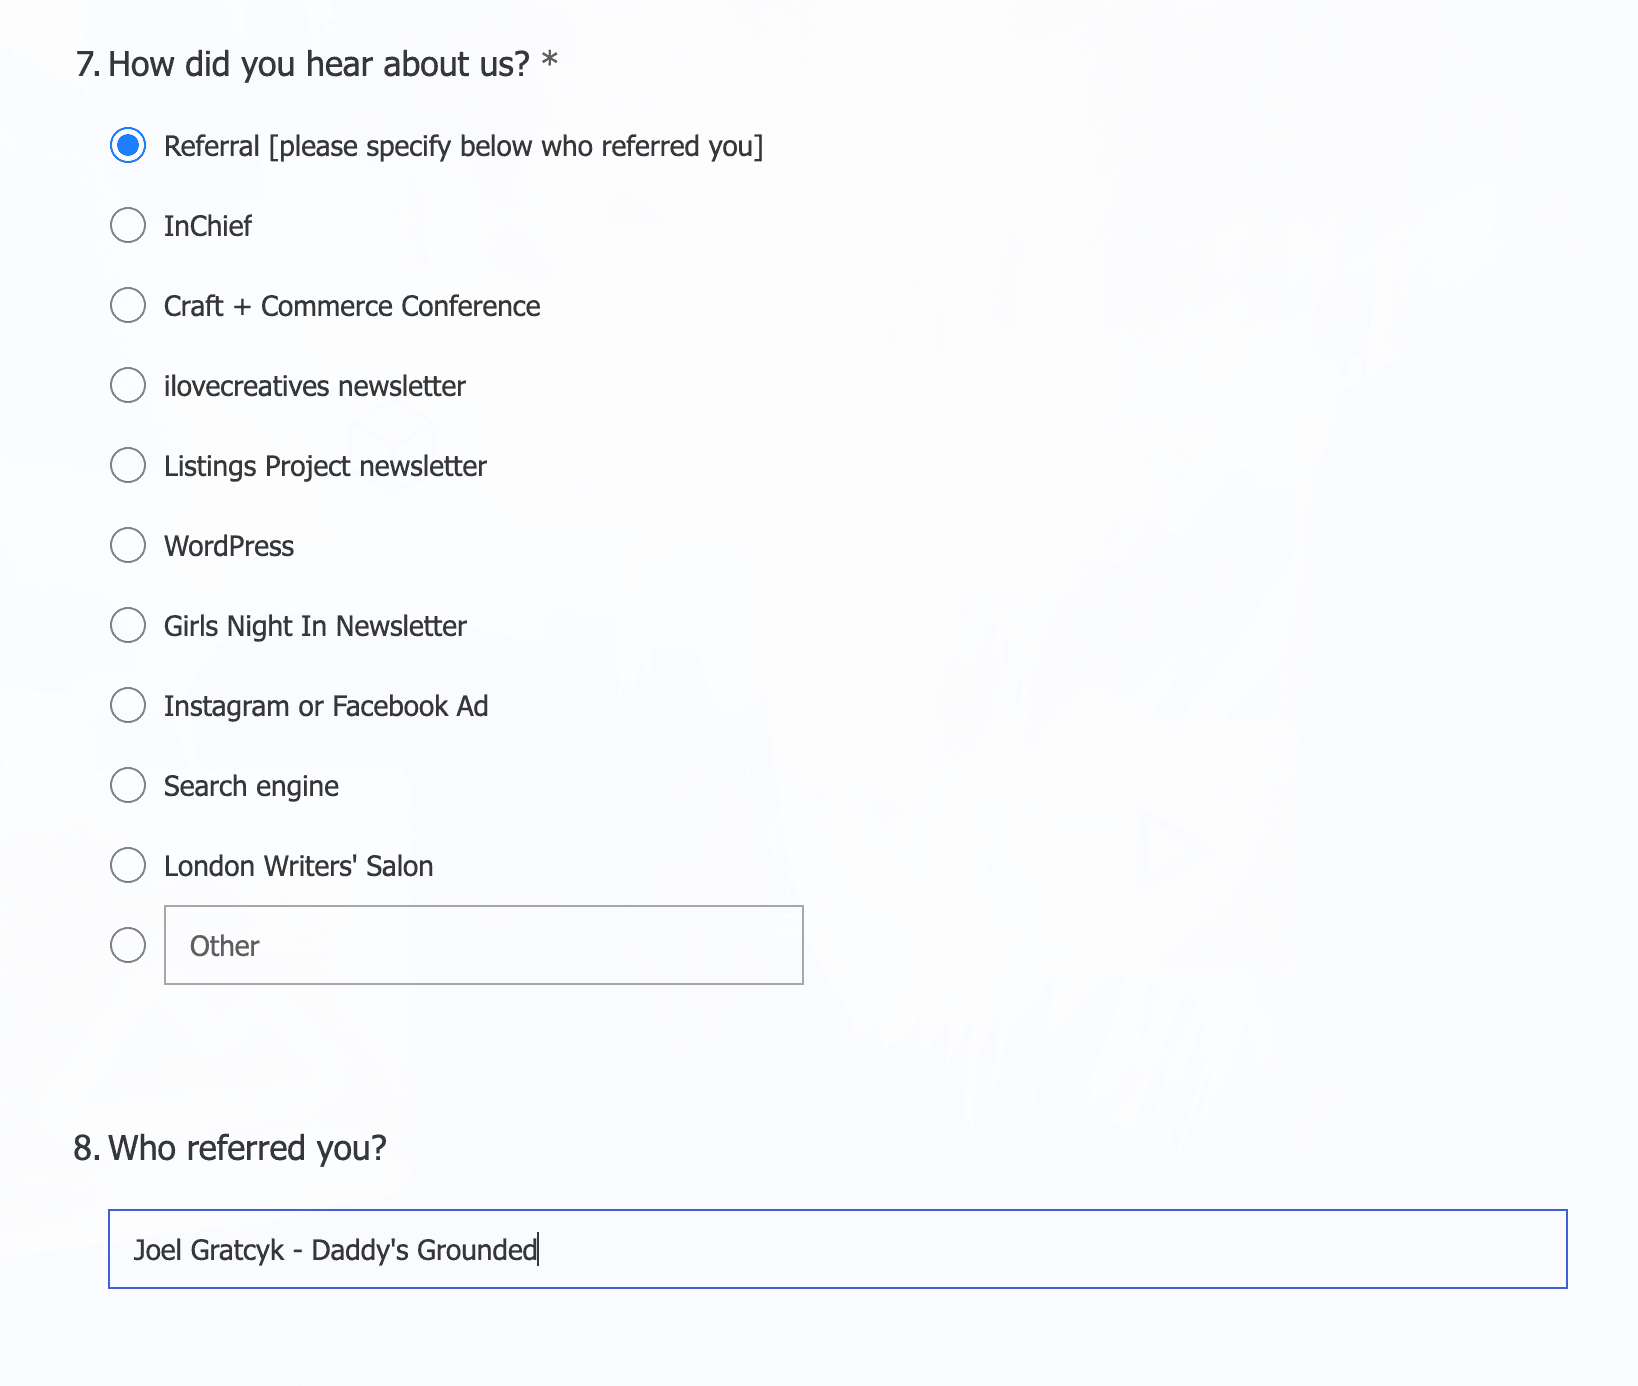This screenshot has width=1638, height=1386.
Task: Select ilovecreatives newsletter option
Action: tap(128, 386)
